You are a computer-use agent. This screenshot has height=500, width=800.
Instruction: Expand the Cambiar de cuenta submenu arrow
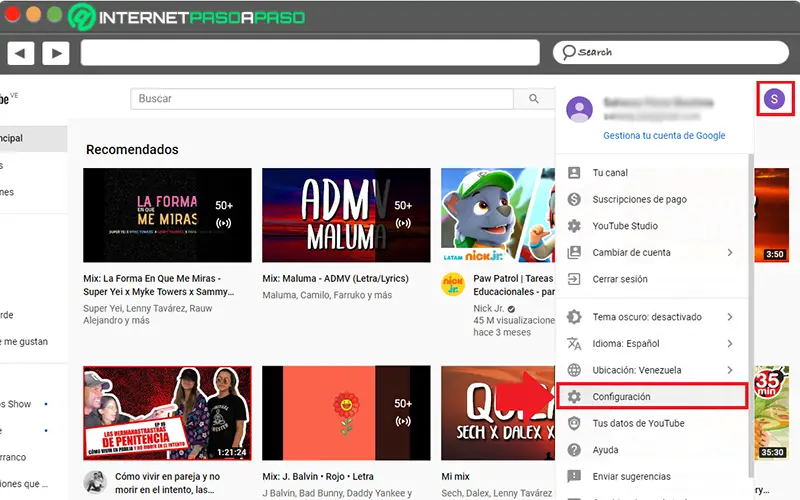(730, 252)
